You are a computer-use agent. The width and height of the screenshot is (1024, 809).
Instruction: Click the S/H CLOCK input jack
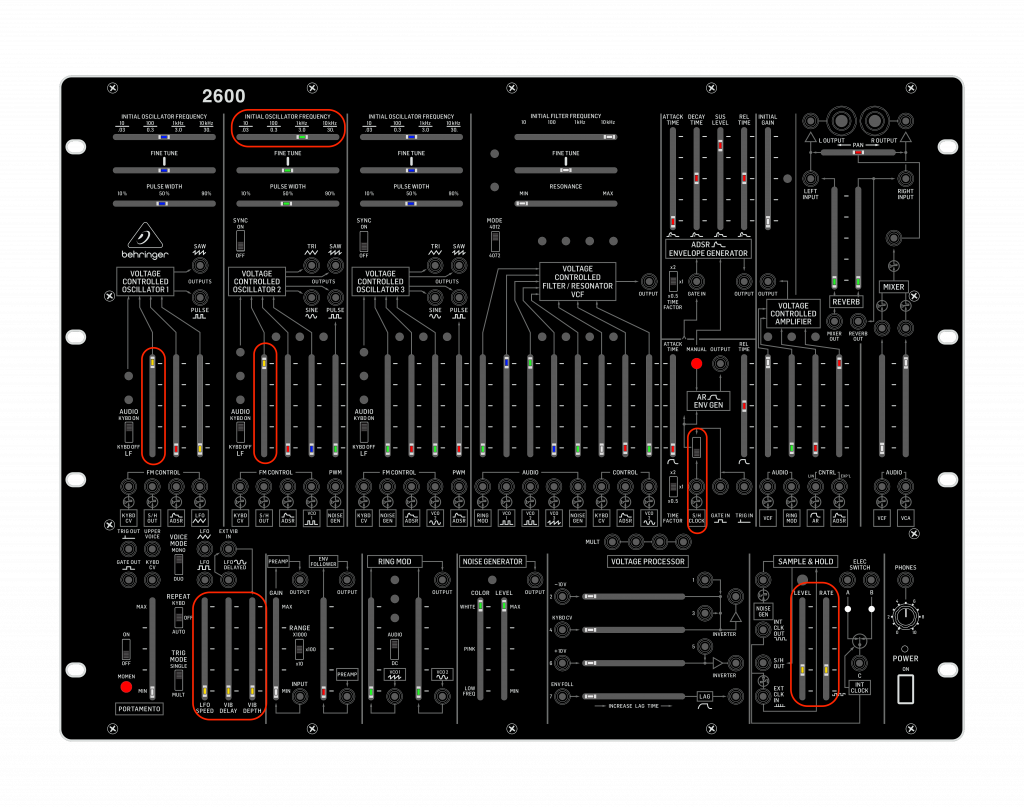[x=697, y=487]
